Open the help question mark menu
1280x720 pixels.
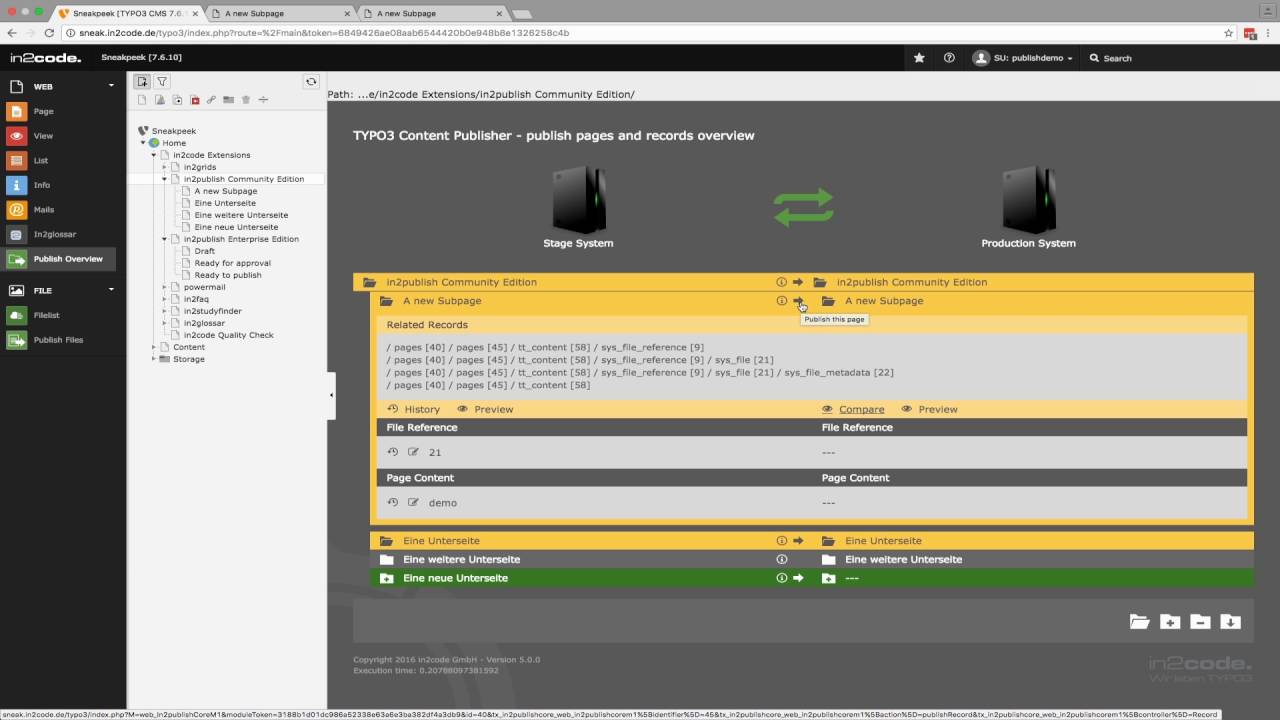tap(949, 58)
